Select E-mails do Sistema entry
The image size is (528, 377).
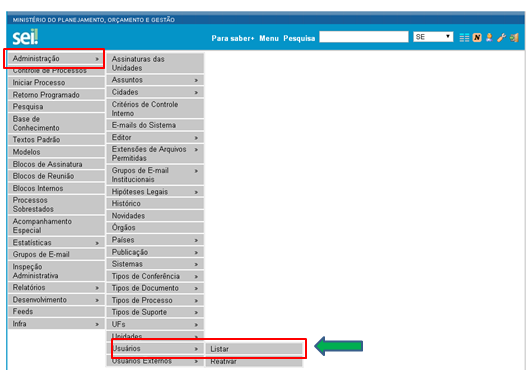click(x=155, y=125)
